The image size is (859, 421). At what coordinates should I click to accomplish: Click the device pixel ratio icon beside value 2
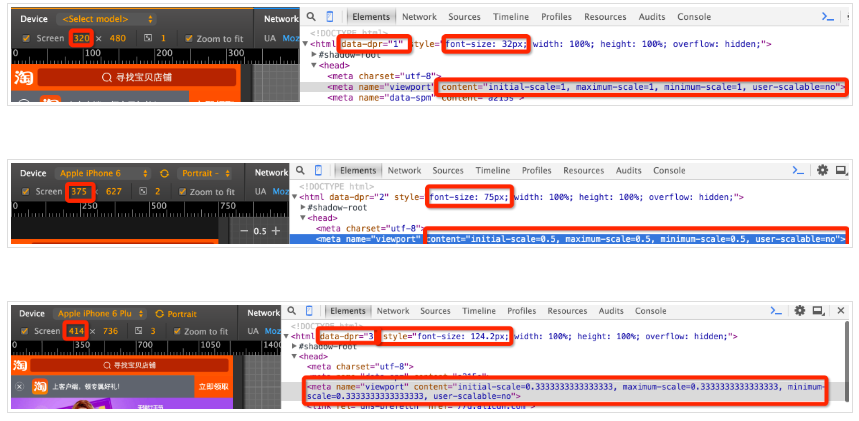click(143, 191)
